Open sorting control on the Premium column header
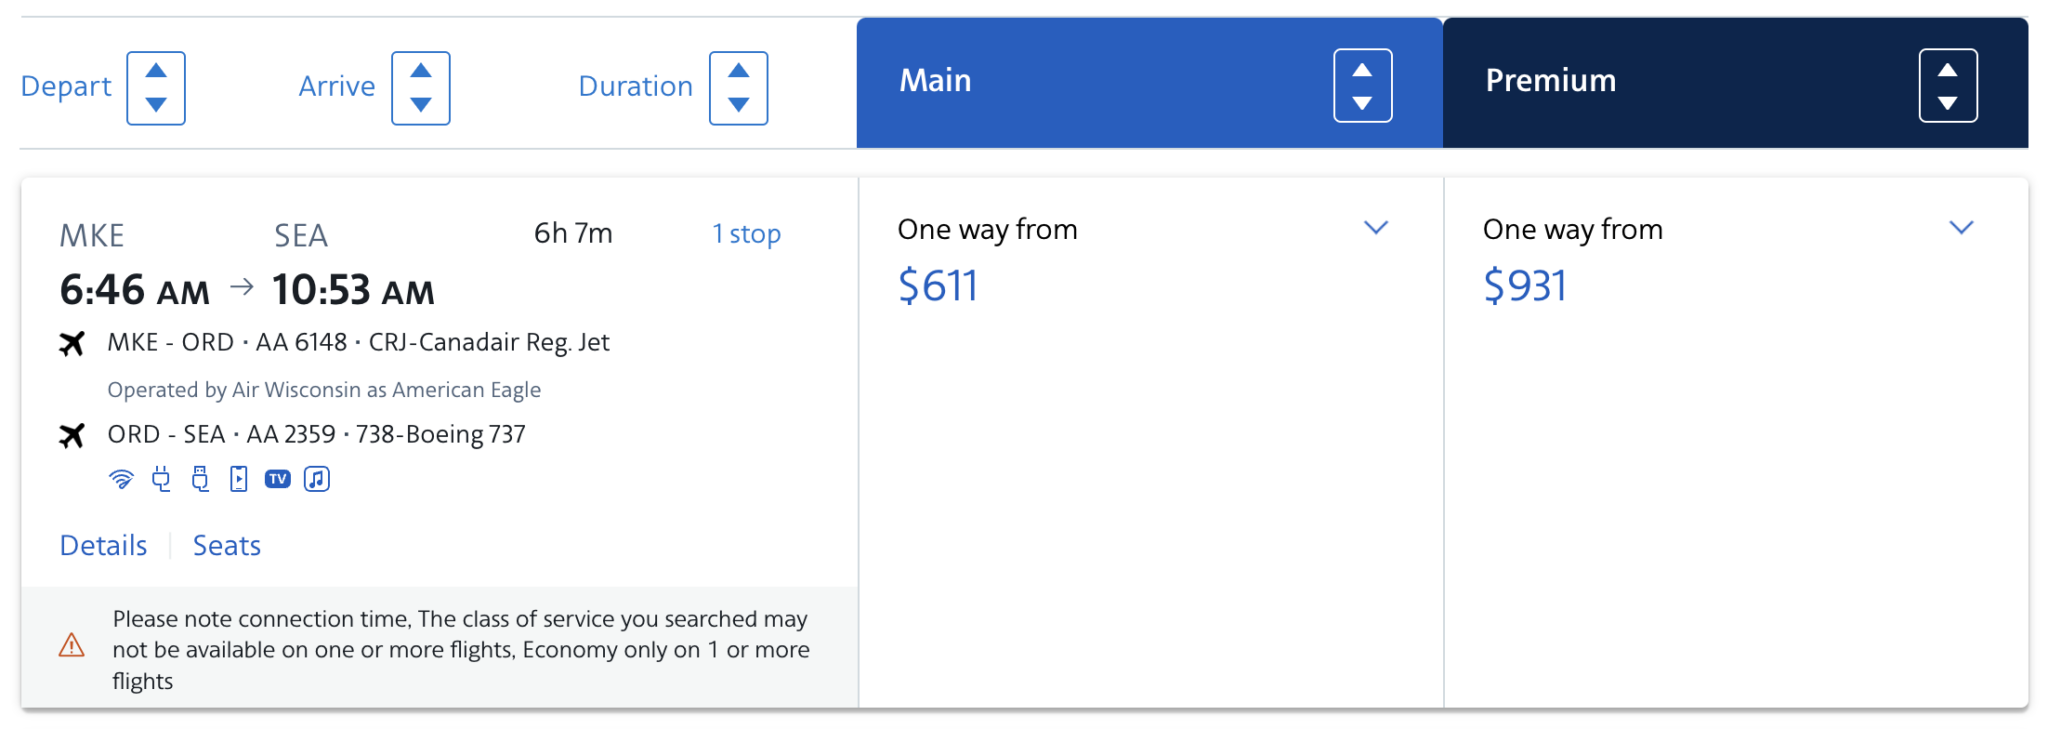This screenshot has height=729, width=2048. coord(1948,84)
